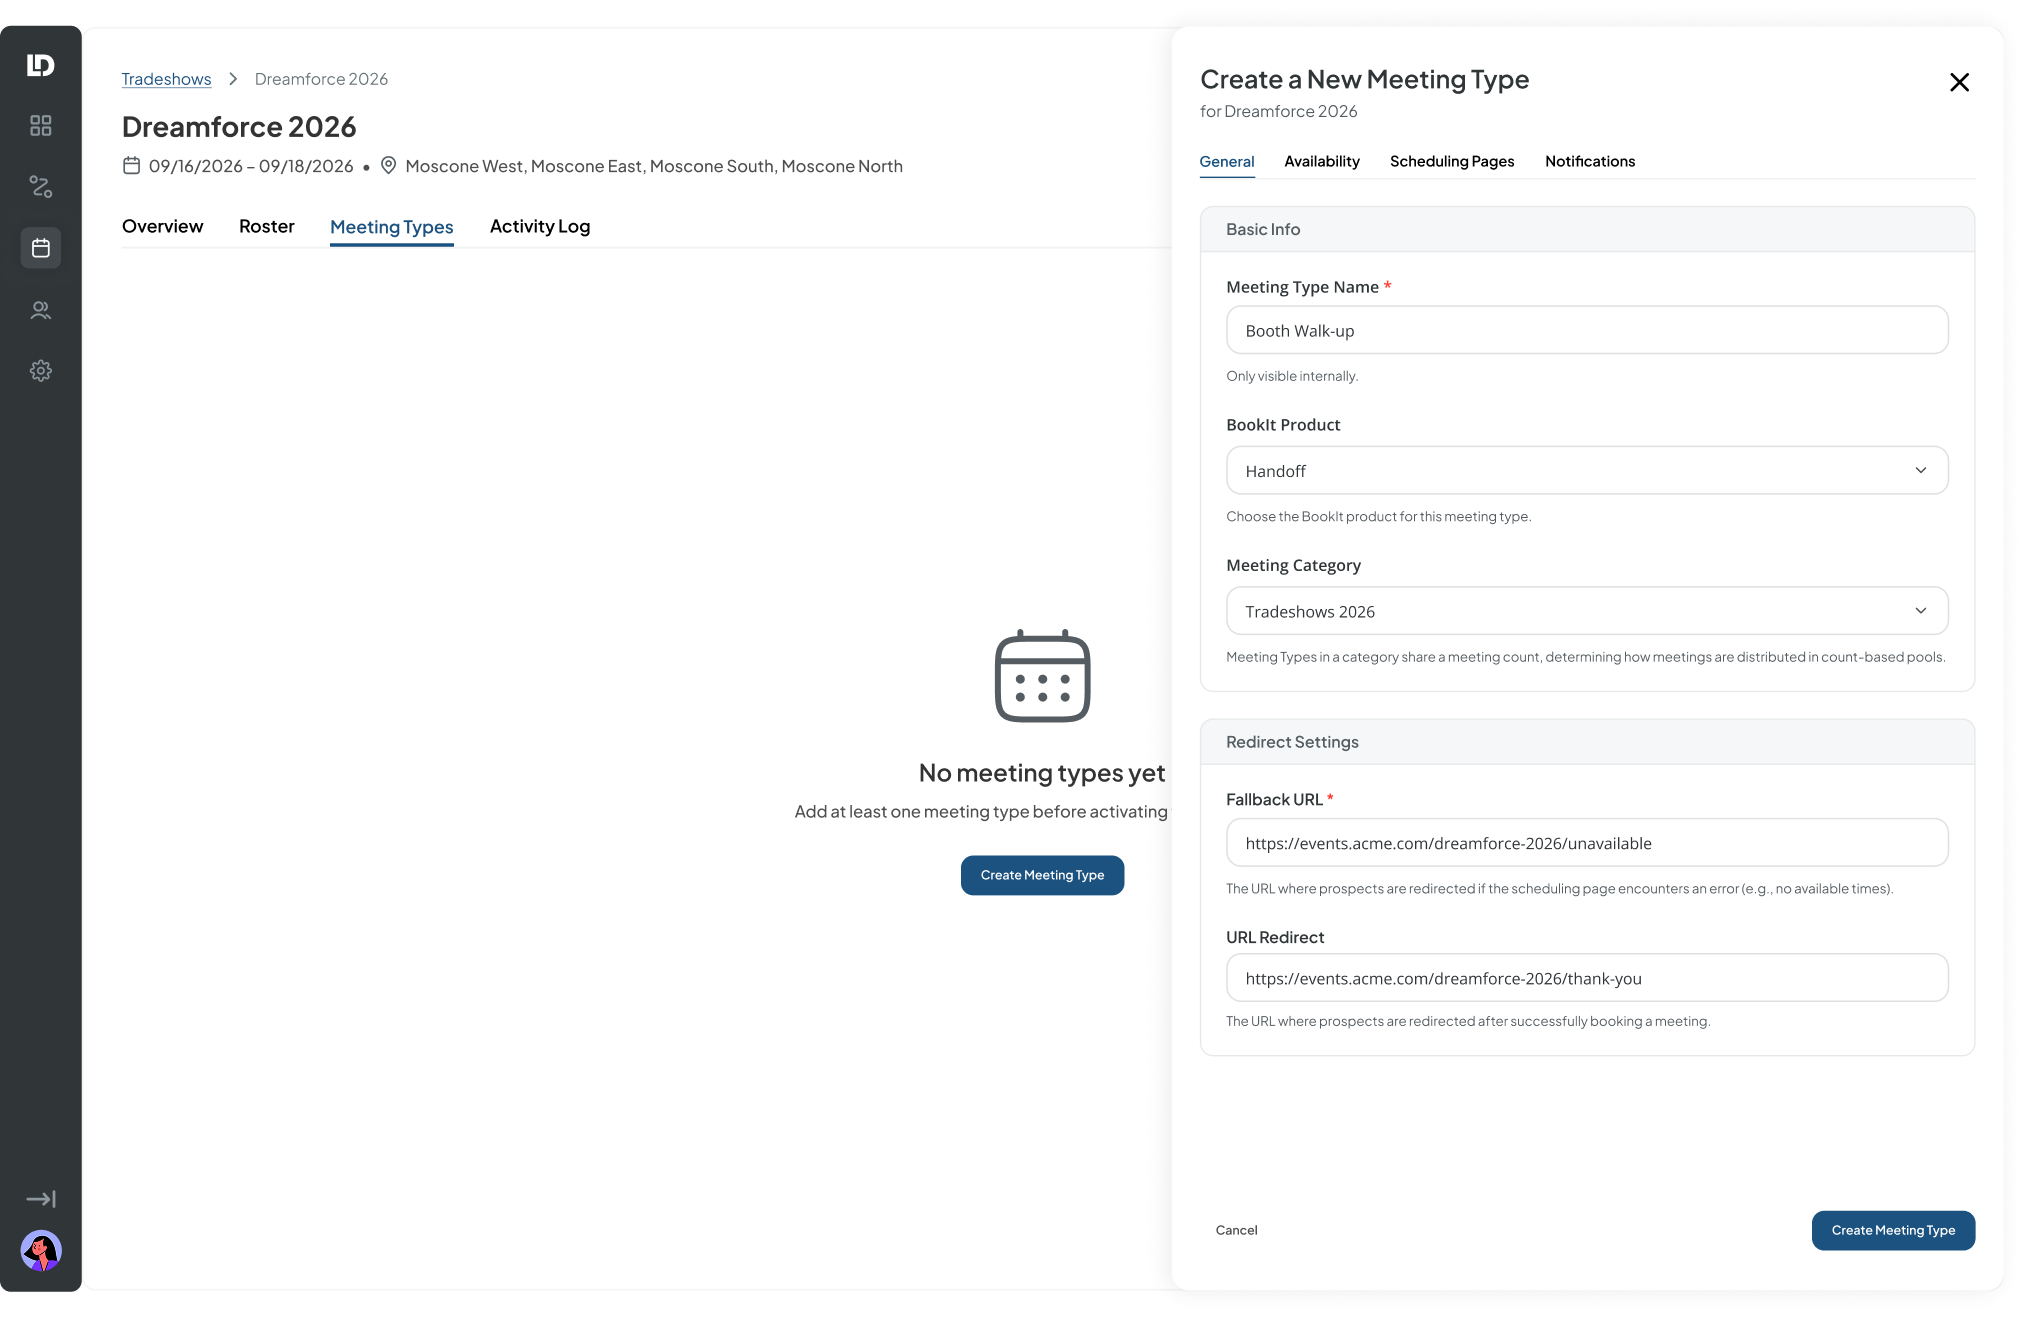Switch to the Scheduling Pages tab
This screenshot has width=2027, height=1317.
tap(1451, 161)
